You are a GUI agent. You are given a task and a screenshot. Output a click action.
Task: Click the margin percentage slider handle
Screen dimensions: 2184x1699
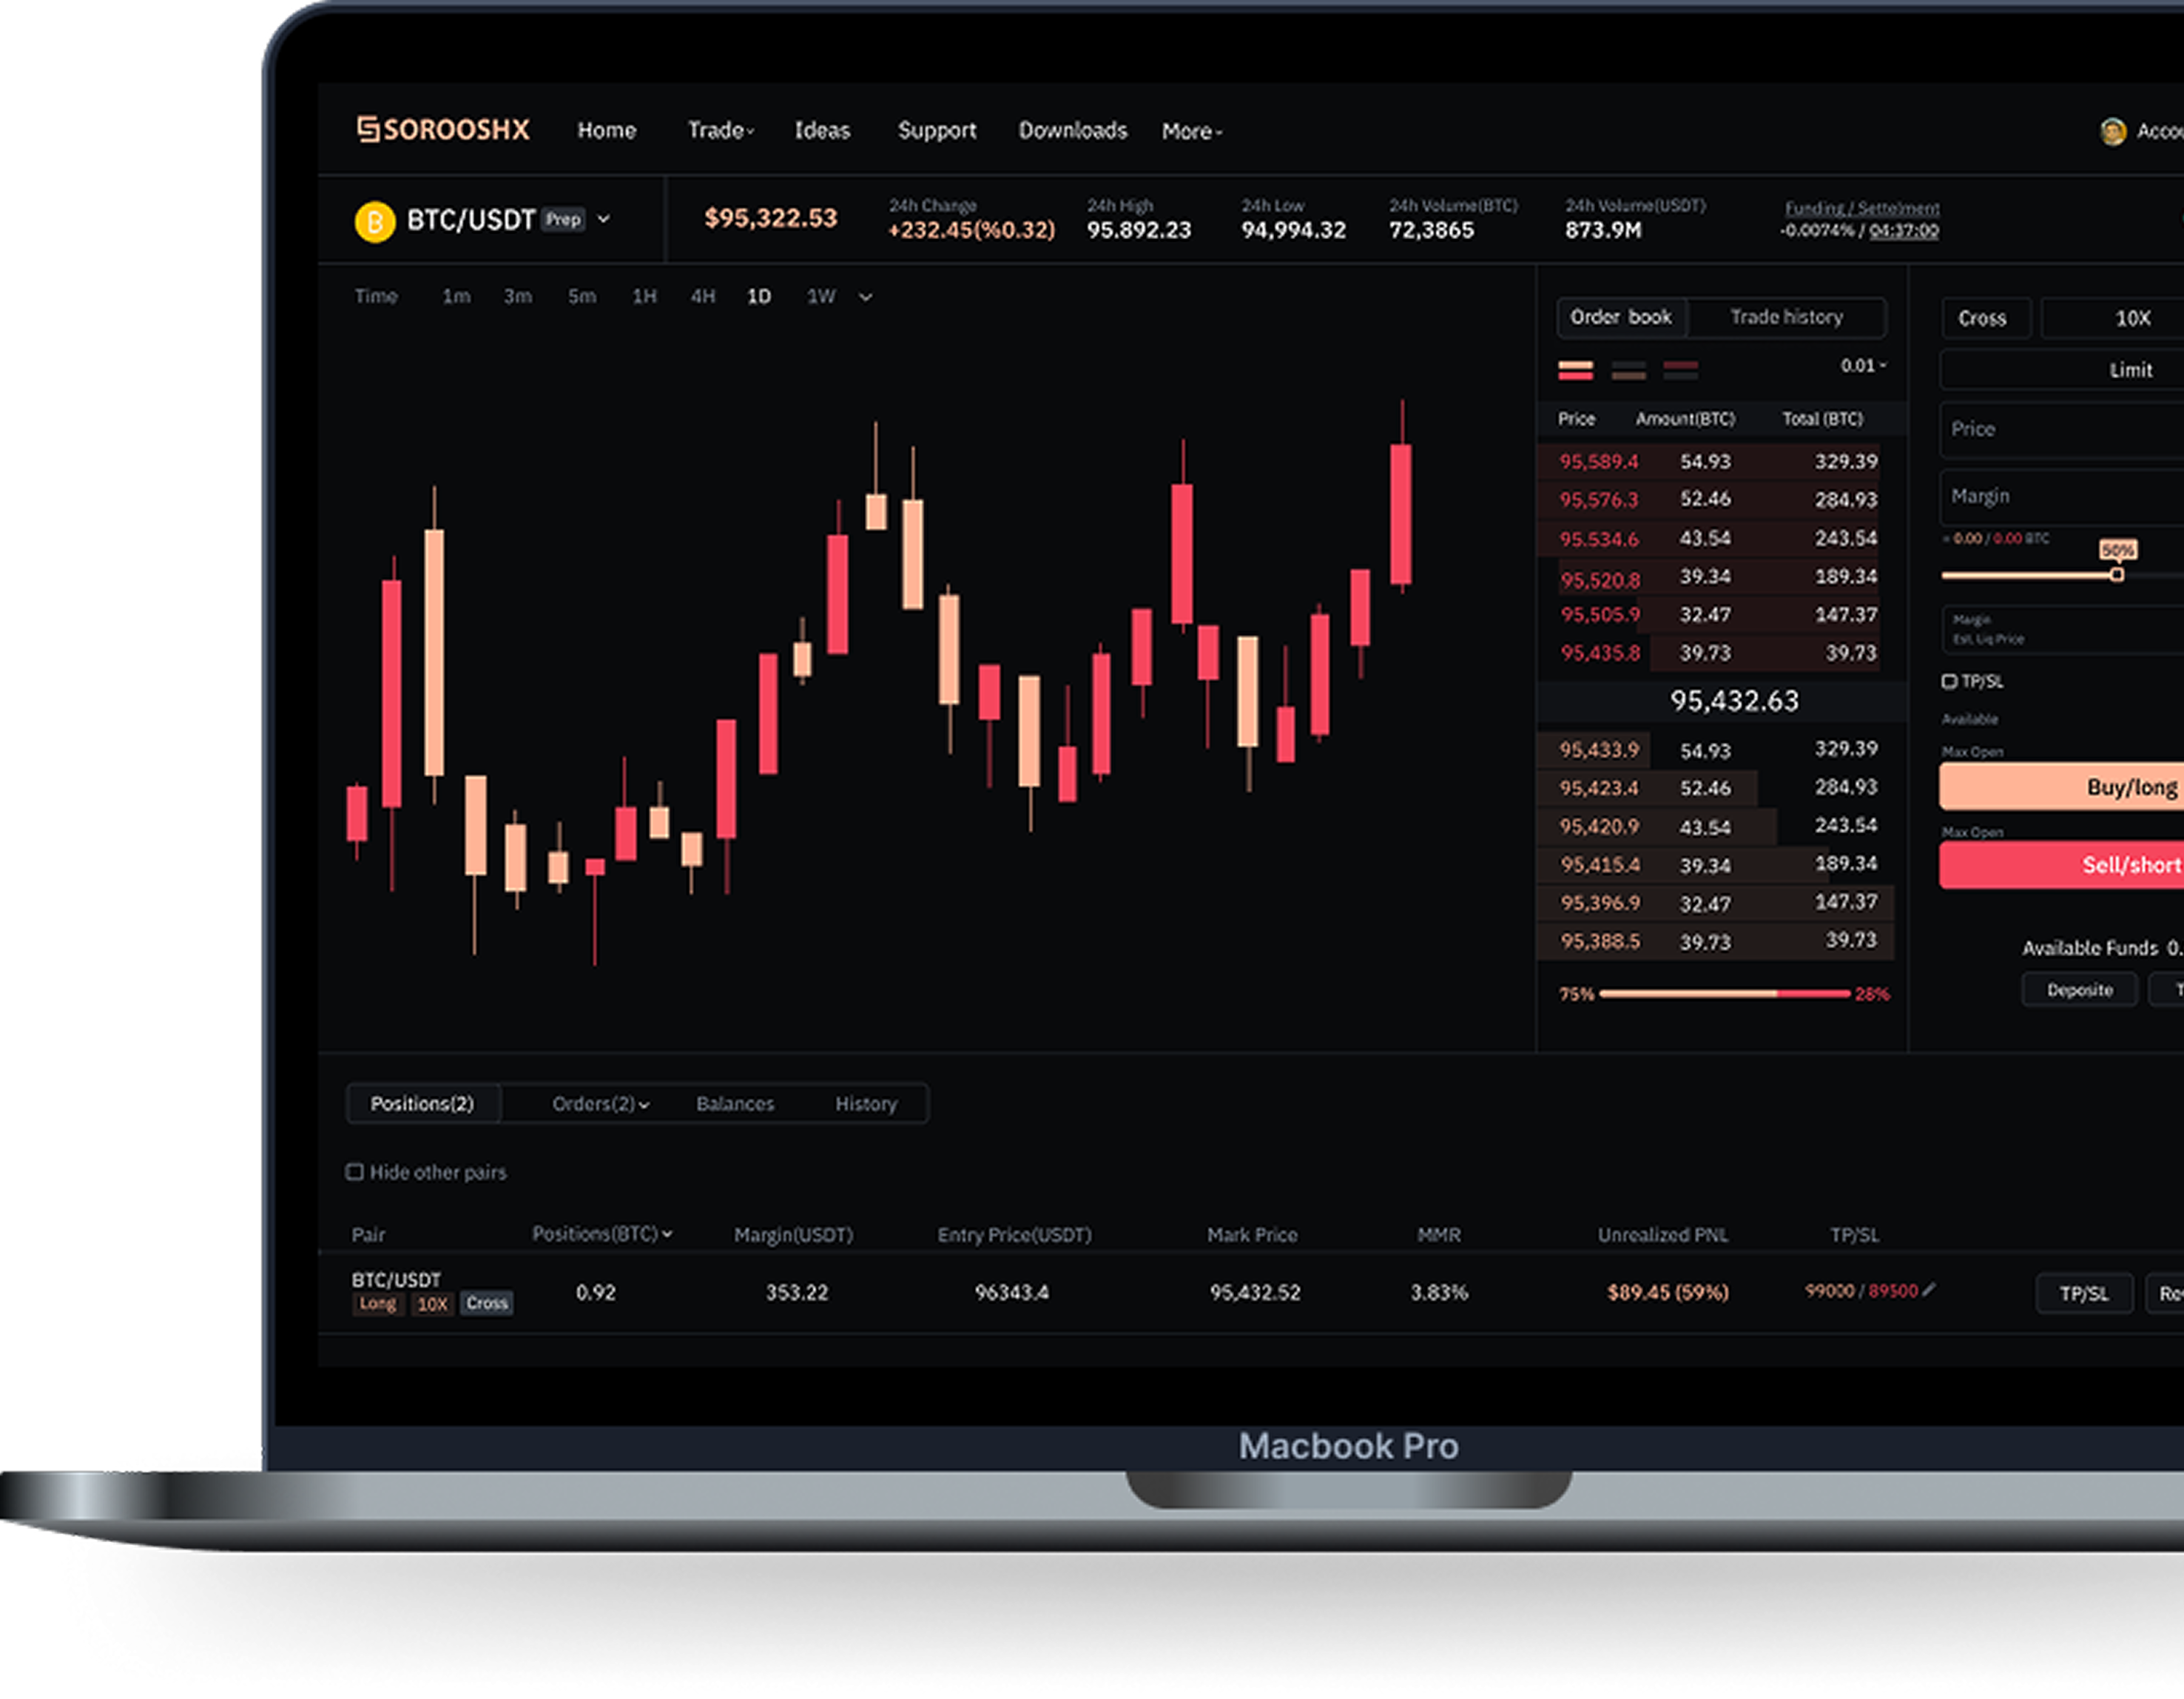pos(2117,575)
